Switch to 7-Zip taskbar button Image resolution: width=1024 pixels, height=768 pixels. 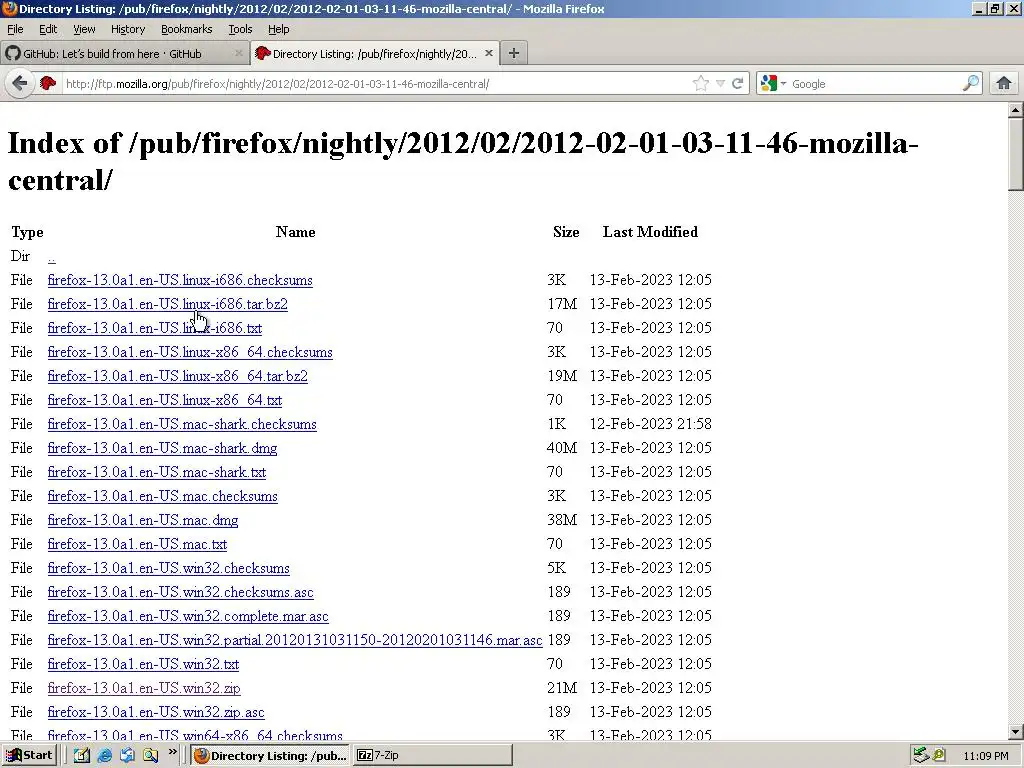pyautogui.click(x=433, y=756)
